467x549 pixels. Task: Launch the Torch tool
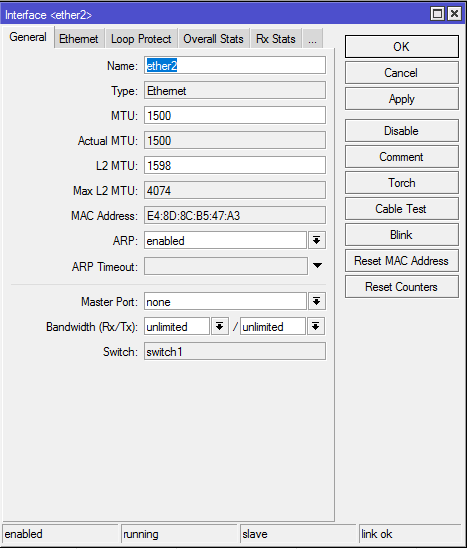(402, 183)
